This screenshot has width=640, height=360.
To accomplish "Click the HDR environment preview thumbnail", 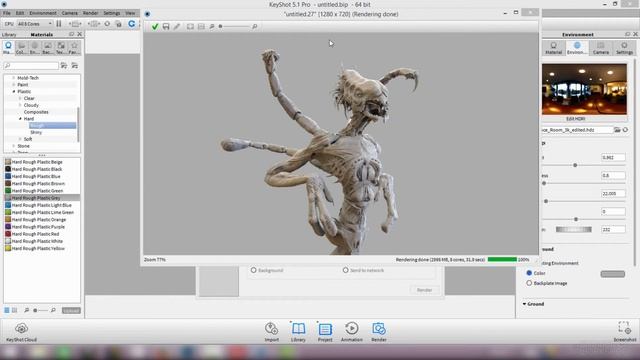I will pos(584,89).
